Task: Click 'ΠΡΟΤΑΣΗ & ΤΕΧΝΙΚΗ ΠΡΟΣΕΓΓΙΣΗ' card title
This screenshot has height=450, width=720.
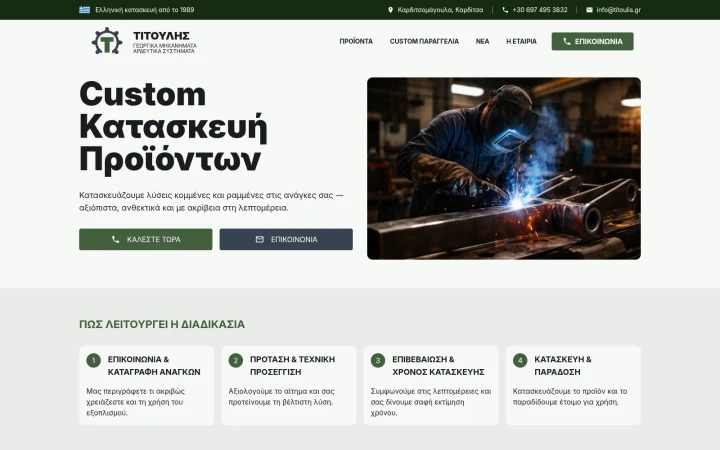Action: 292,366
